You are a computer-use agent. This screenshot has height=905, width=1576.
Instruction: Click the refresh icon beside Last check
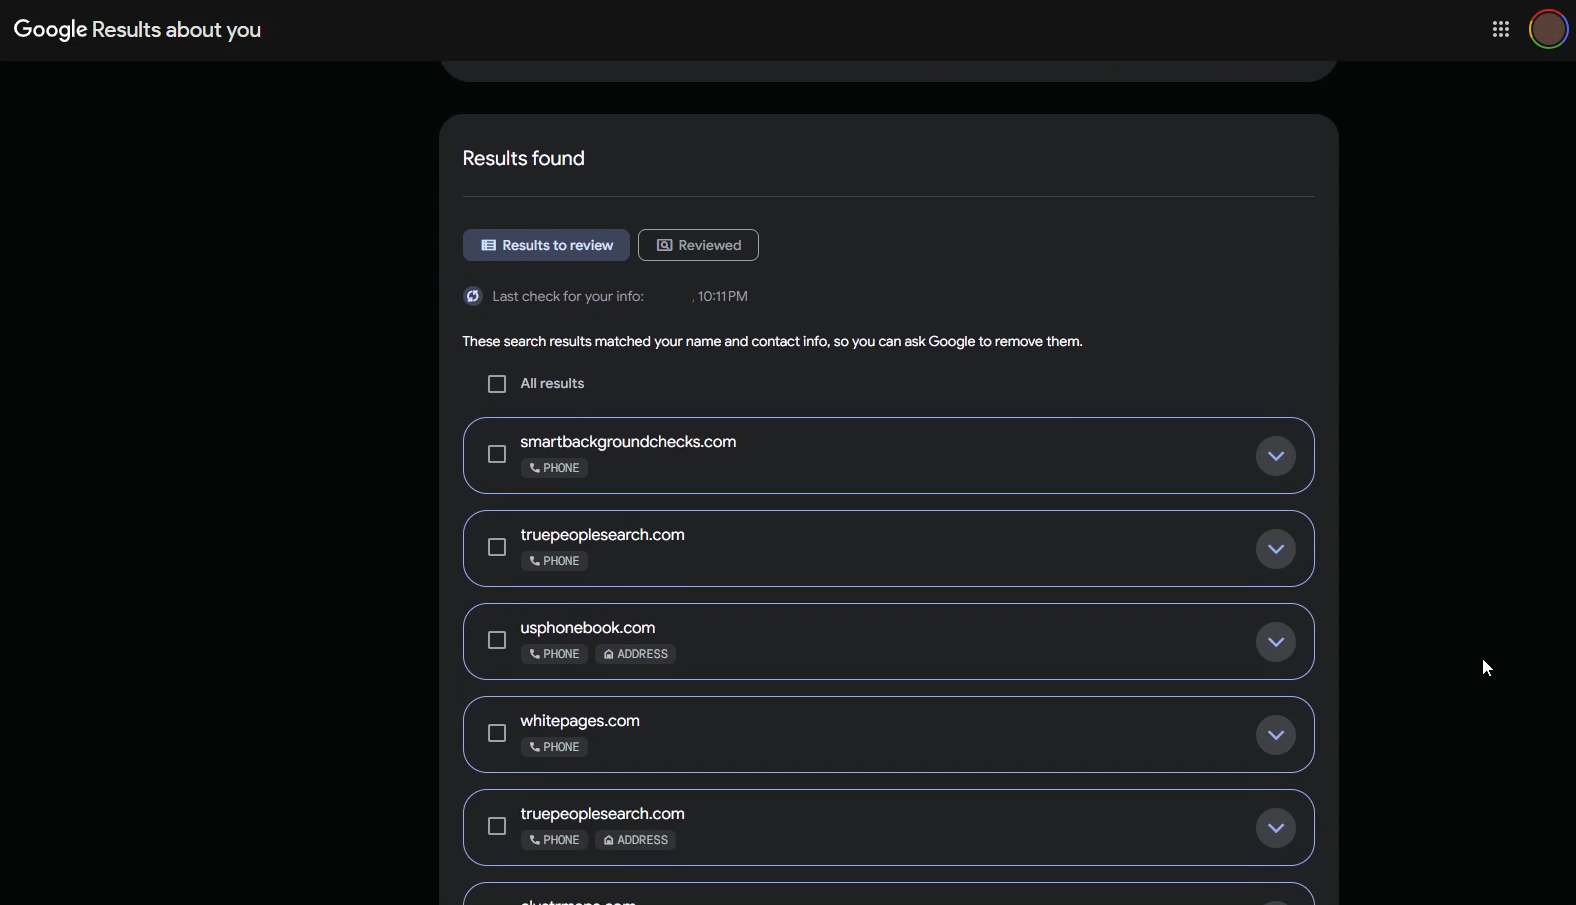(473, 296)
